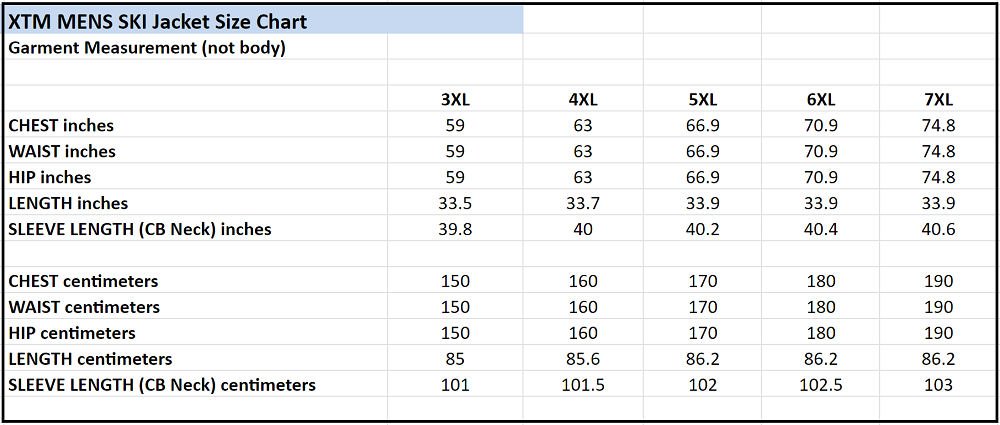Click the CHEST centimeters row label
This screenshot has height=425, width=1000.
pos(83,281)
